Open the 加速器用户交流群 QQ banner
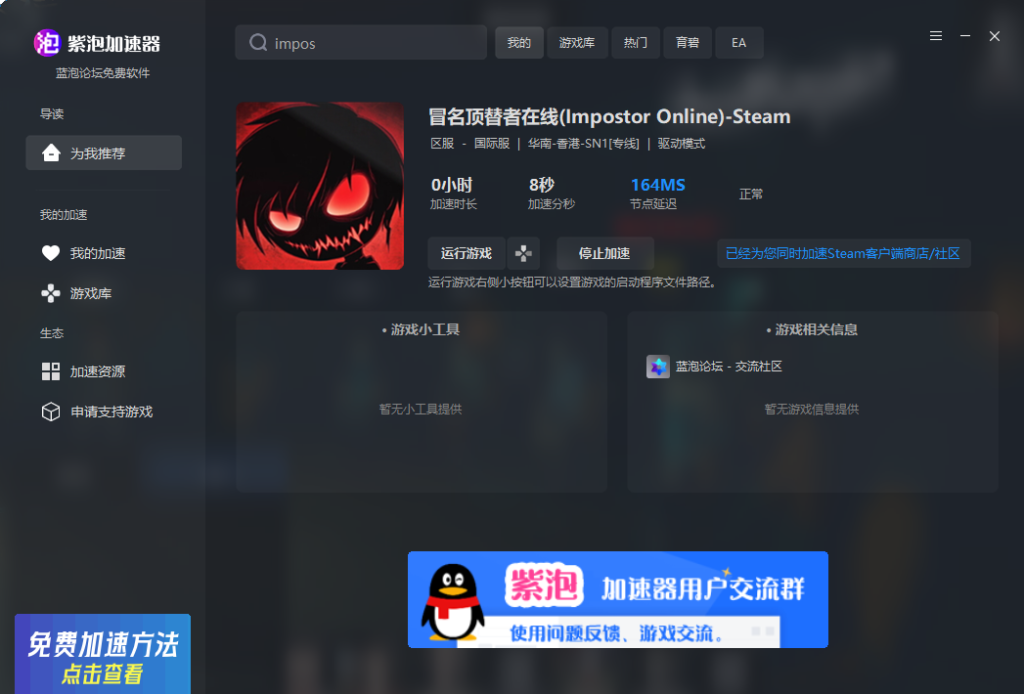This screenshot has width=1024, height=694. [618, 599]
